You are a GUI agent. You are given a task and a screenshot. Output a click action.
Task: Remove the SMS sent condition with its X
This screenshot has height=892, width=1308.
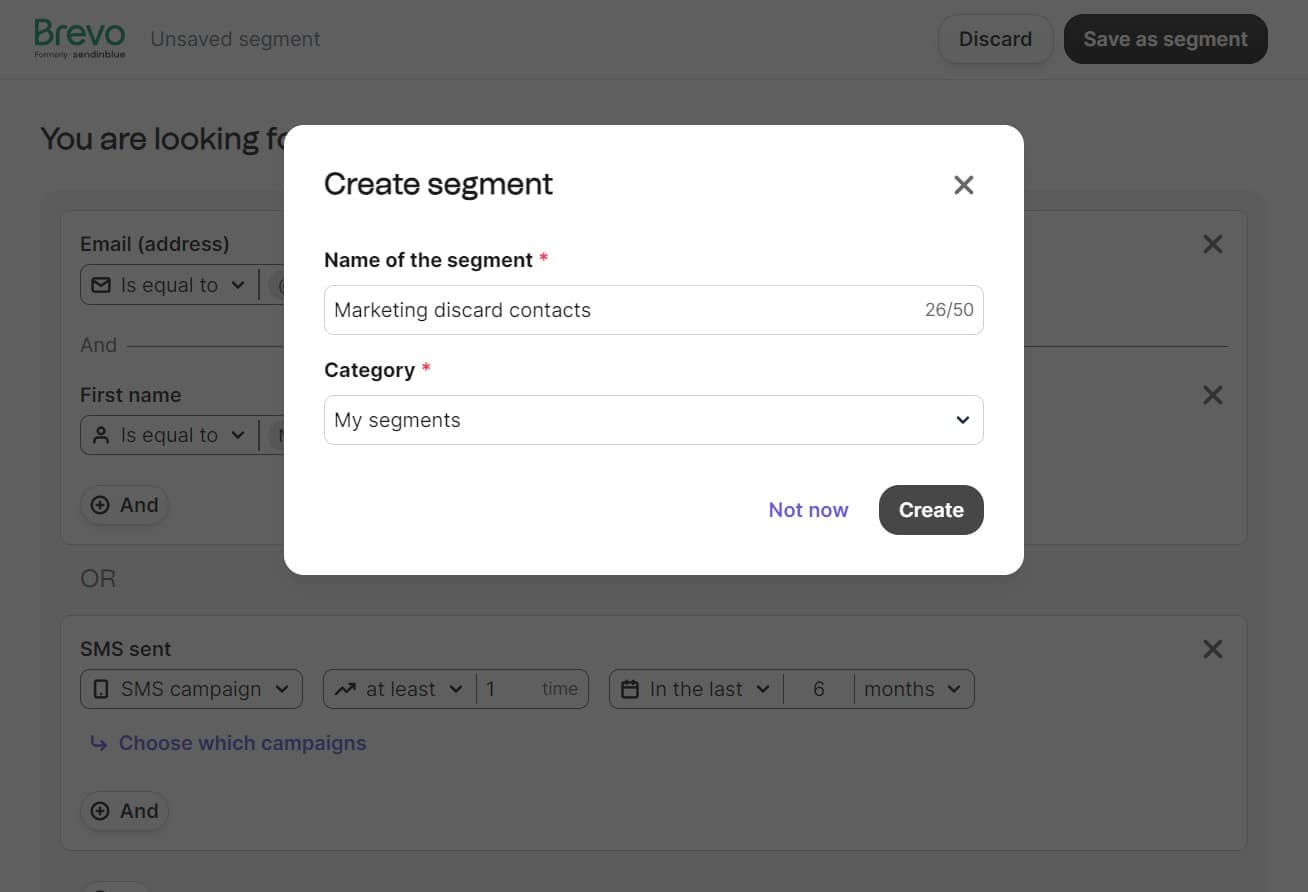point(1212,648)
